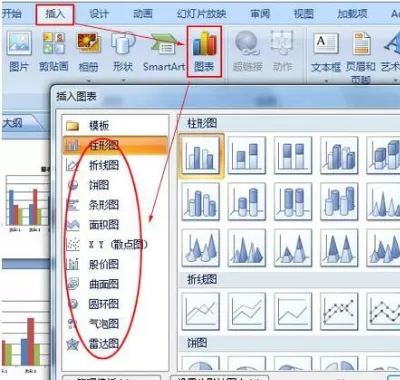Choose 雷达图 chart category
Viewport: 400px width, 380px height.
[115, 343]
